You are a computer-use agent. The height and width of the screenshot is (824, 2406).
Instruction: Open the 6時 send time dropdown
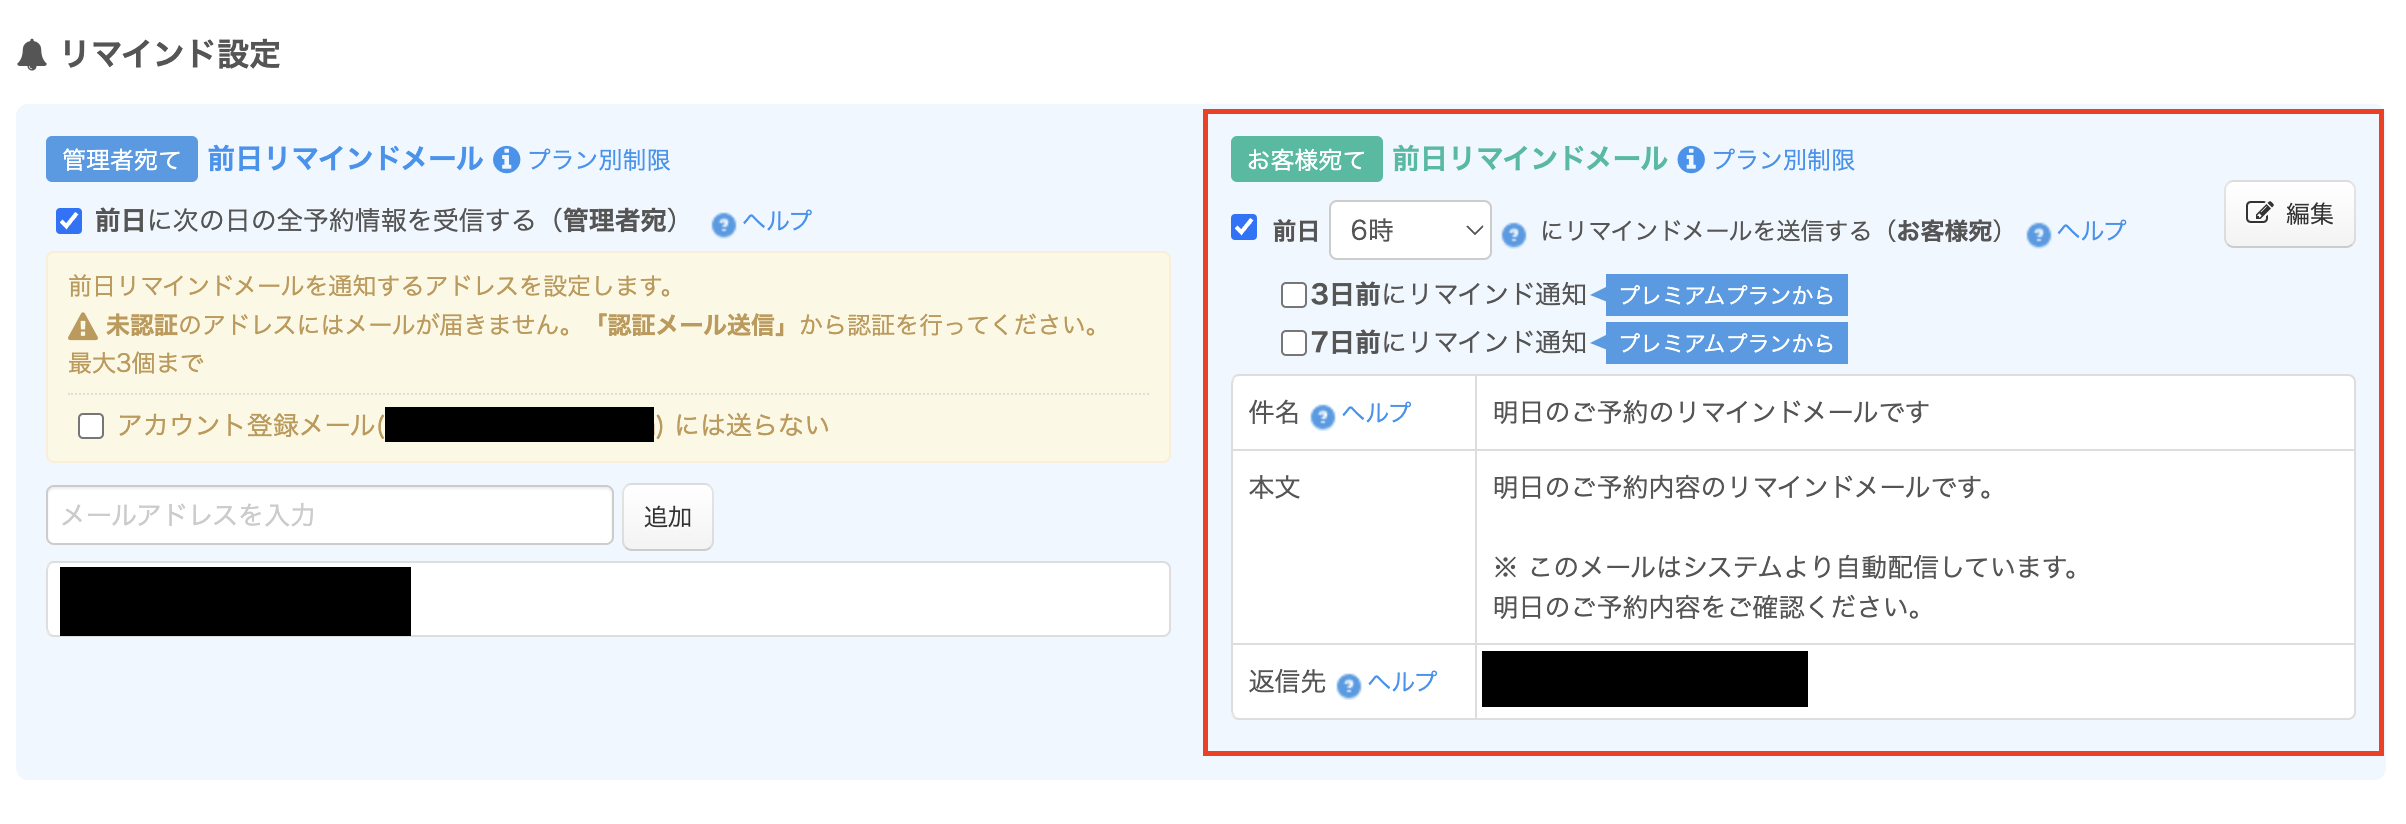point(1410,231)
